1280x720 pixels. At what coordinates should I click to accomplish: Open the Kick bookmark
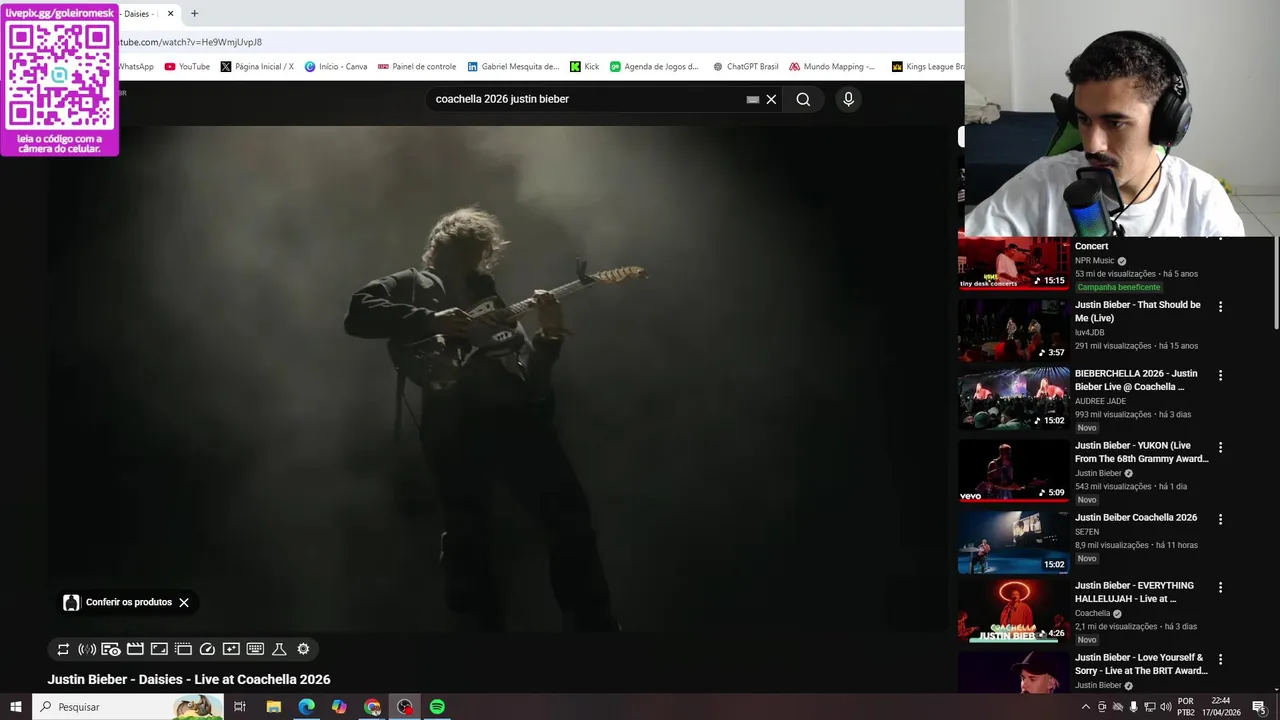click(585, 67)
